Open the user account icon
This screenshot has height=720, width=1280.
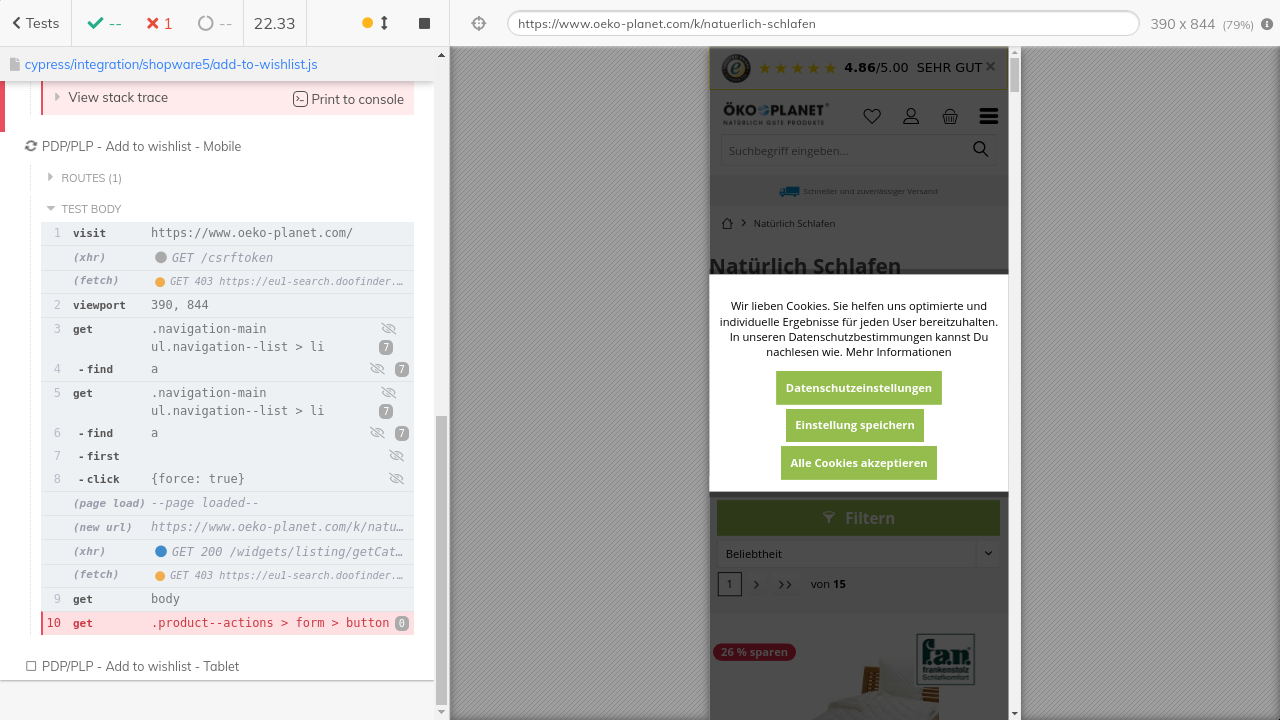[x=911, y=116]
